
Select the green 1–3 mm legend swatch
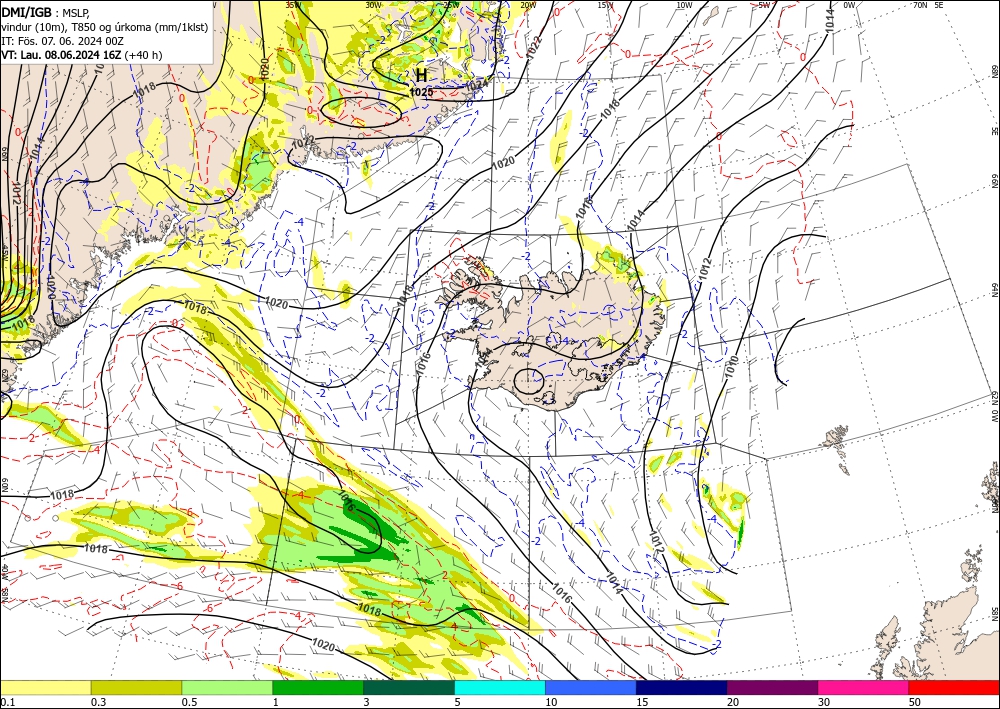[318, 687]
